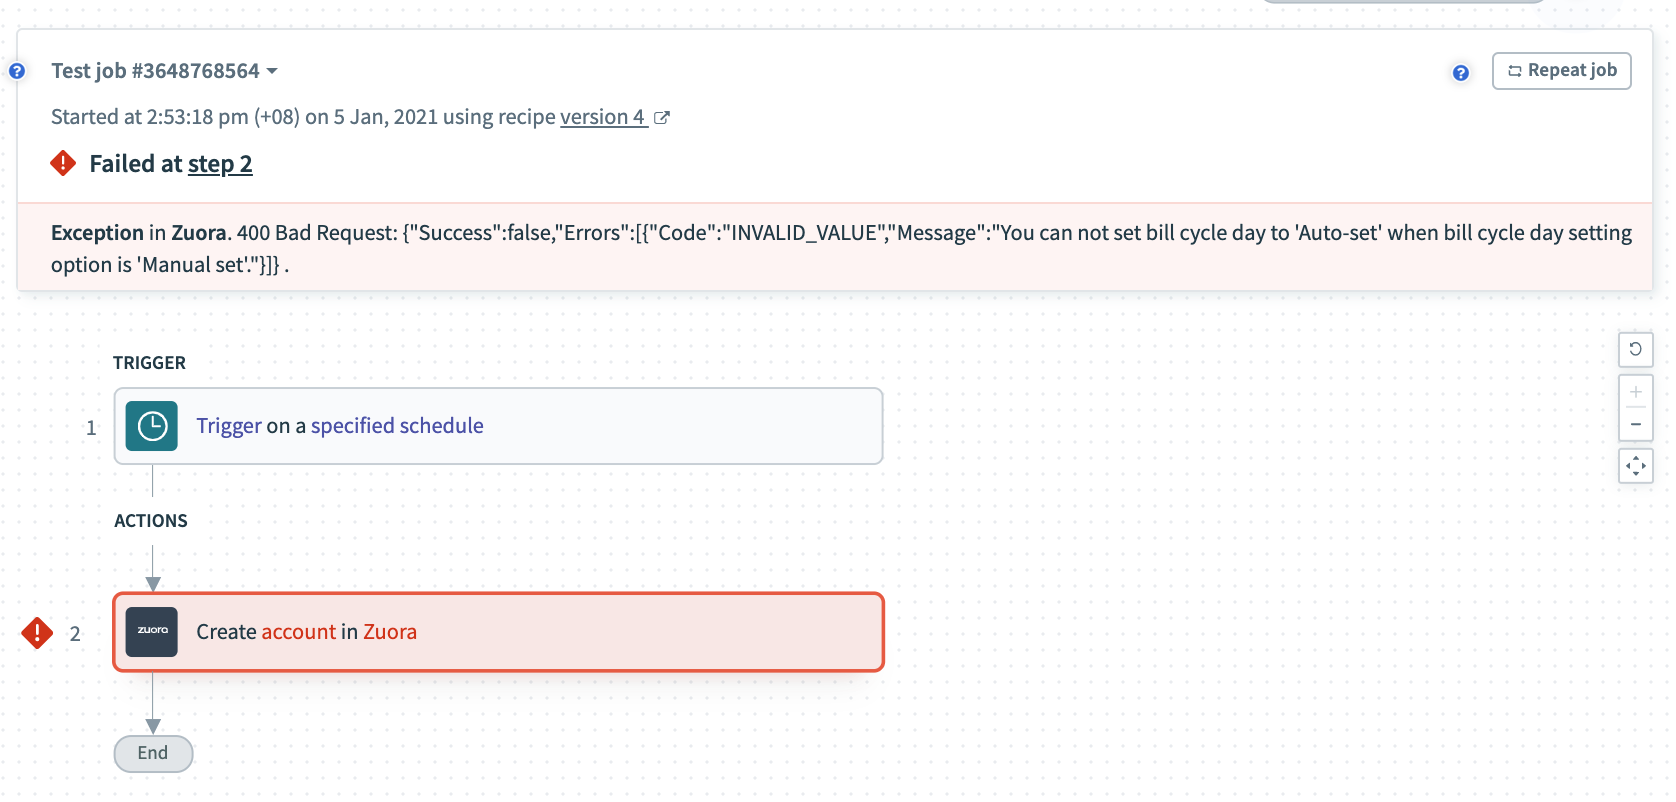The height and width of the screenshot is (802, 1676).
Task: Zoom out of the recipe diagram
Action: 1636,423
